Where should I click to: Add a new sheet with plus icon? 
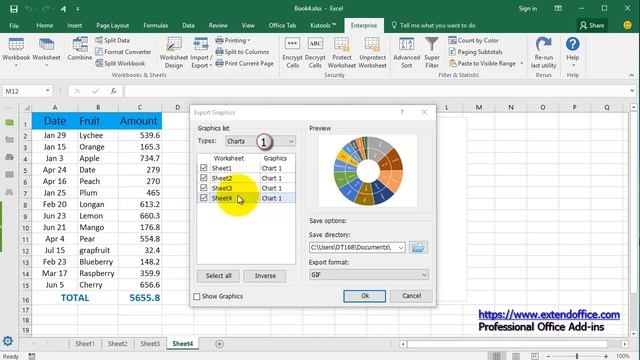pyautogui.click(x=219, y=344)
